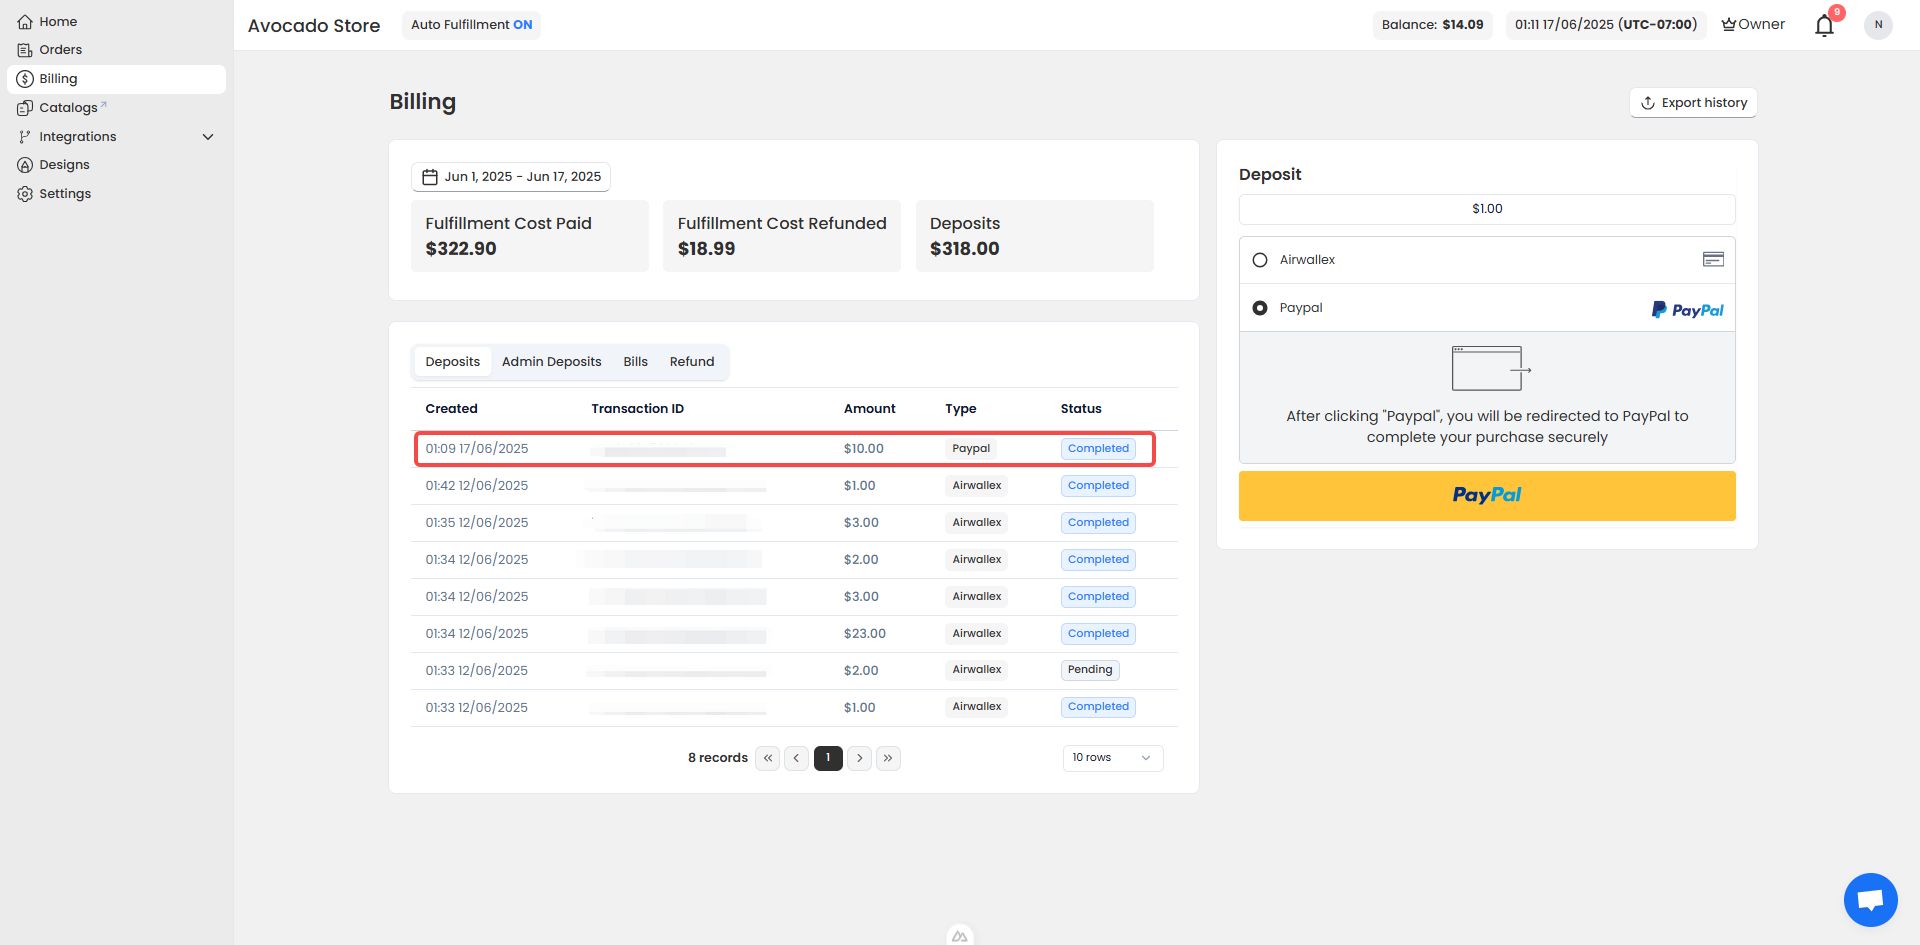Click the Pending status badge
1920x945 pixels.
(x=1090, y=670)
